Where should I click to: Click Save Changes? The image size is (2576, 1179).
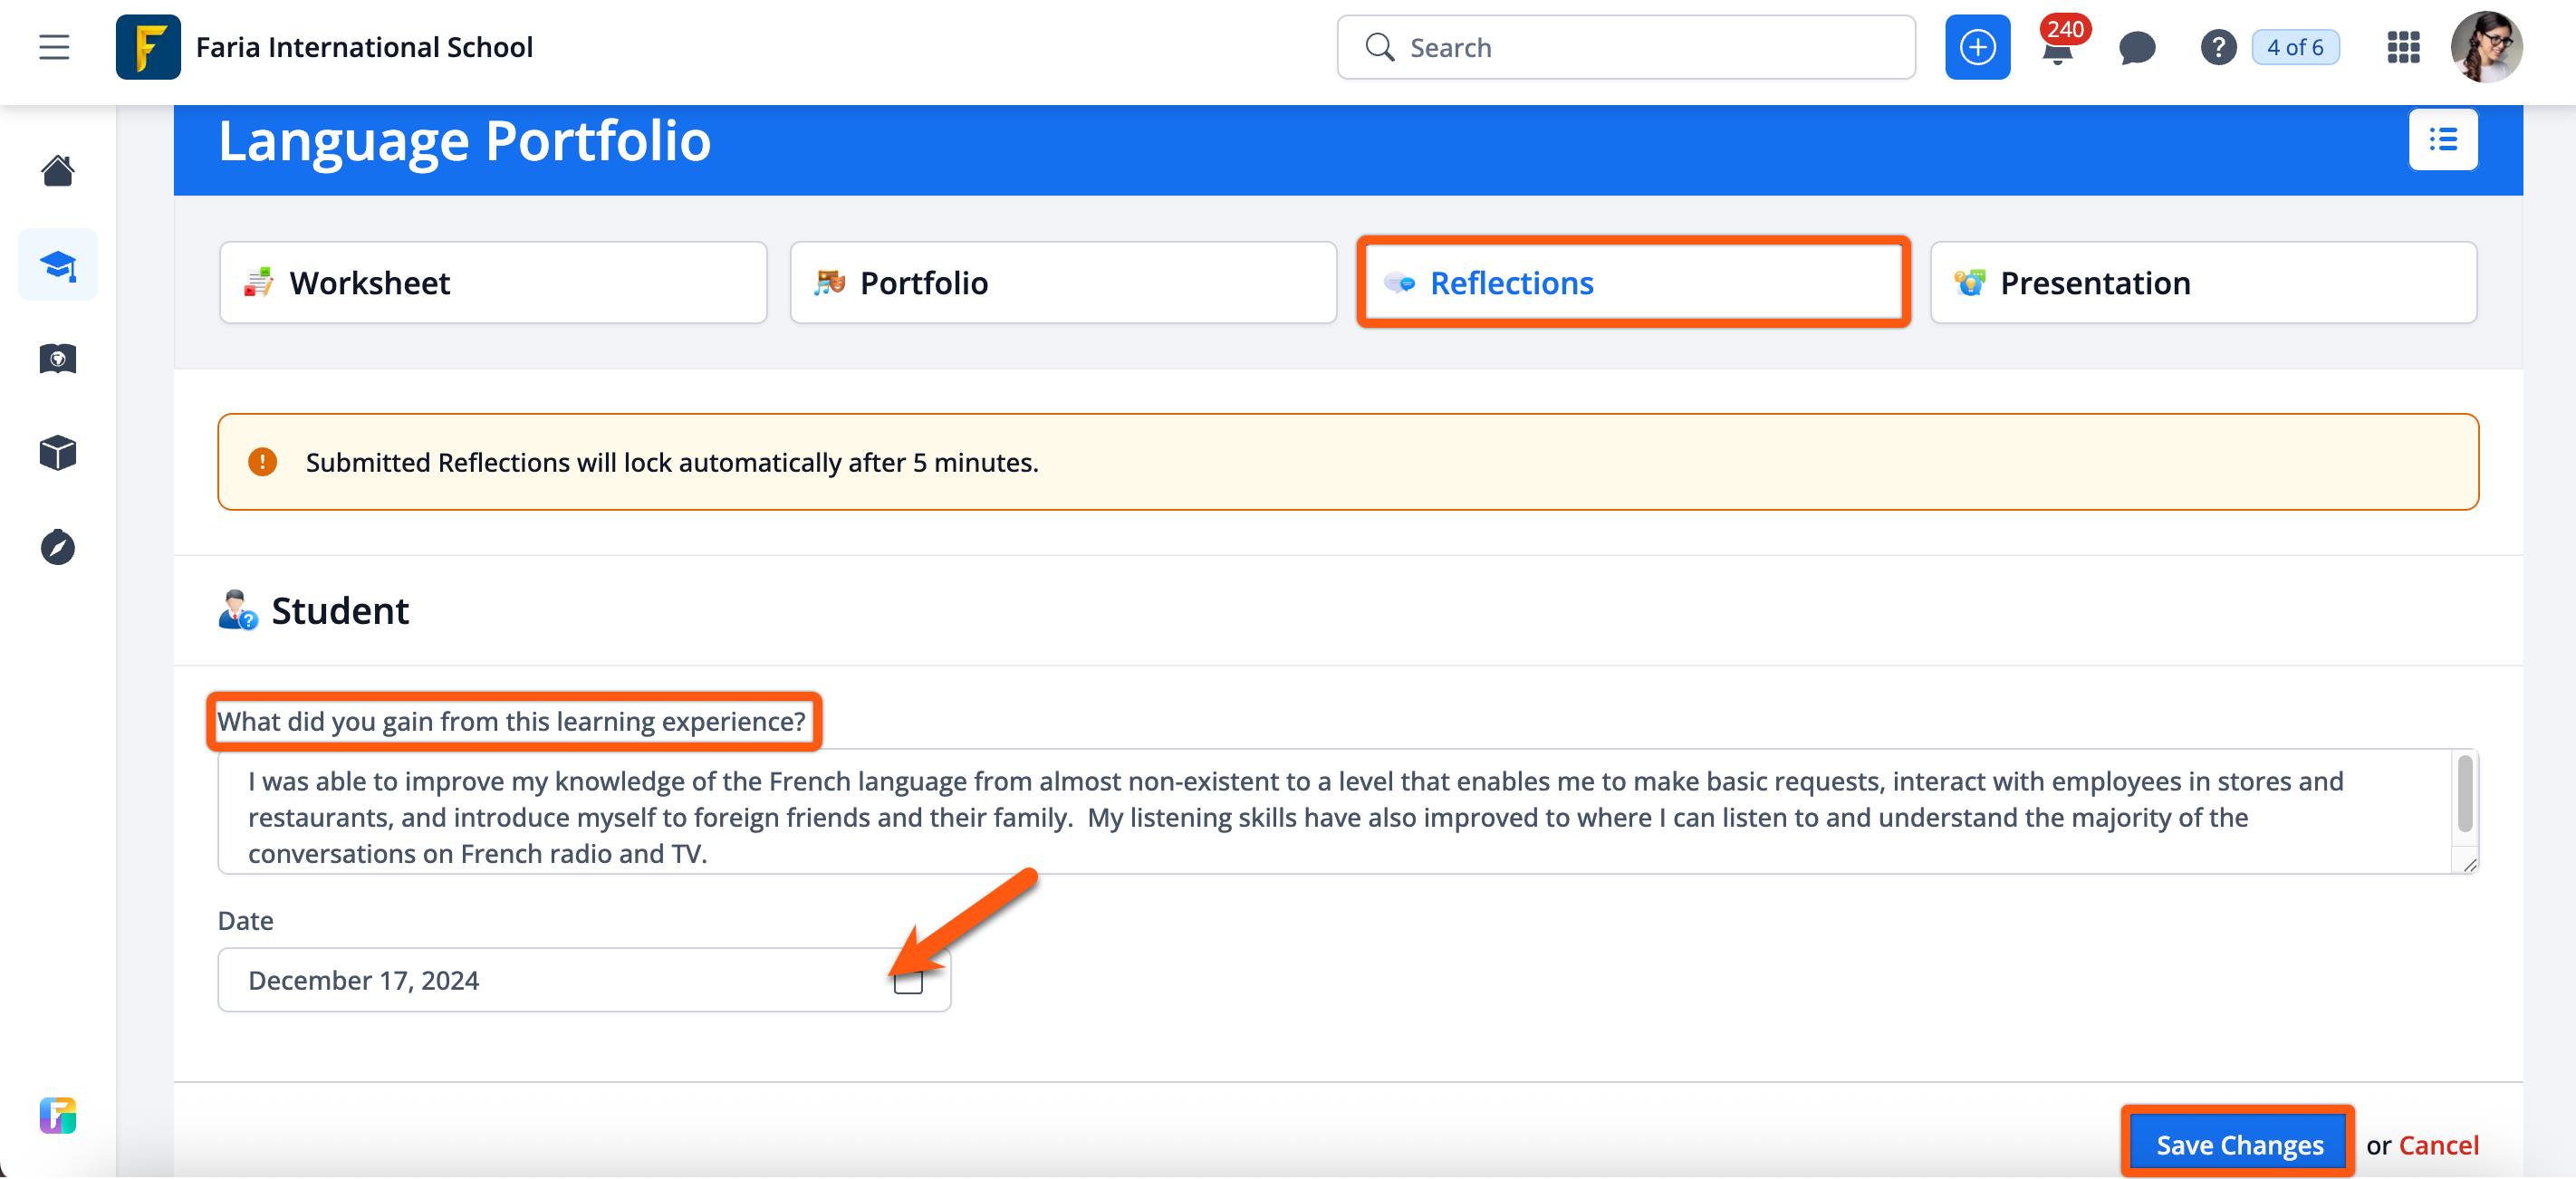tap(2239, 1145)
